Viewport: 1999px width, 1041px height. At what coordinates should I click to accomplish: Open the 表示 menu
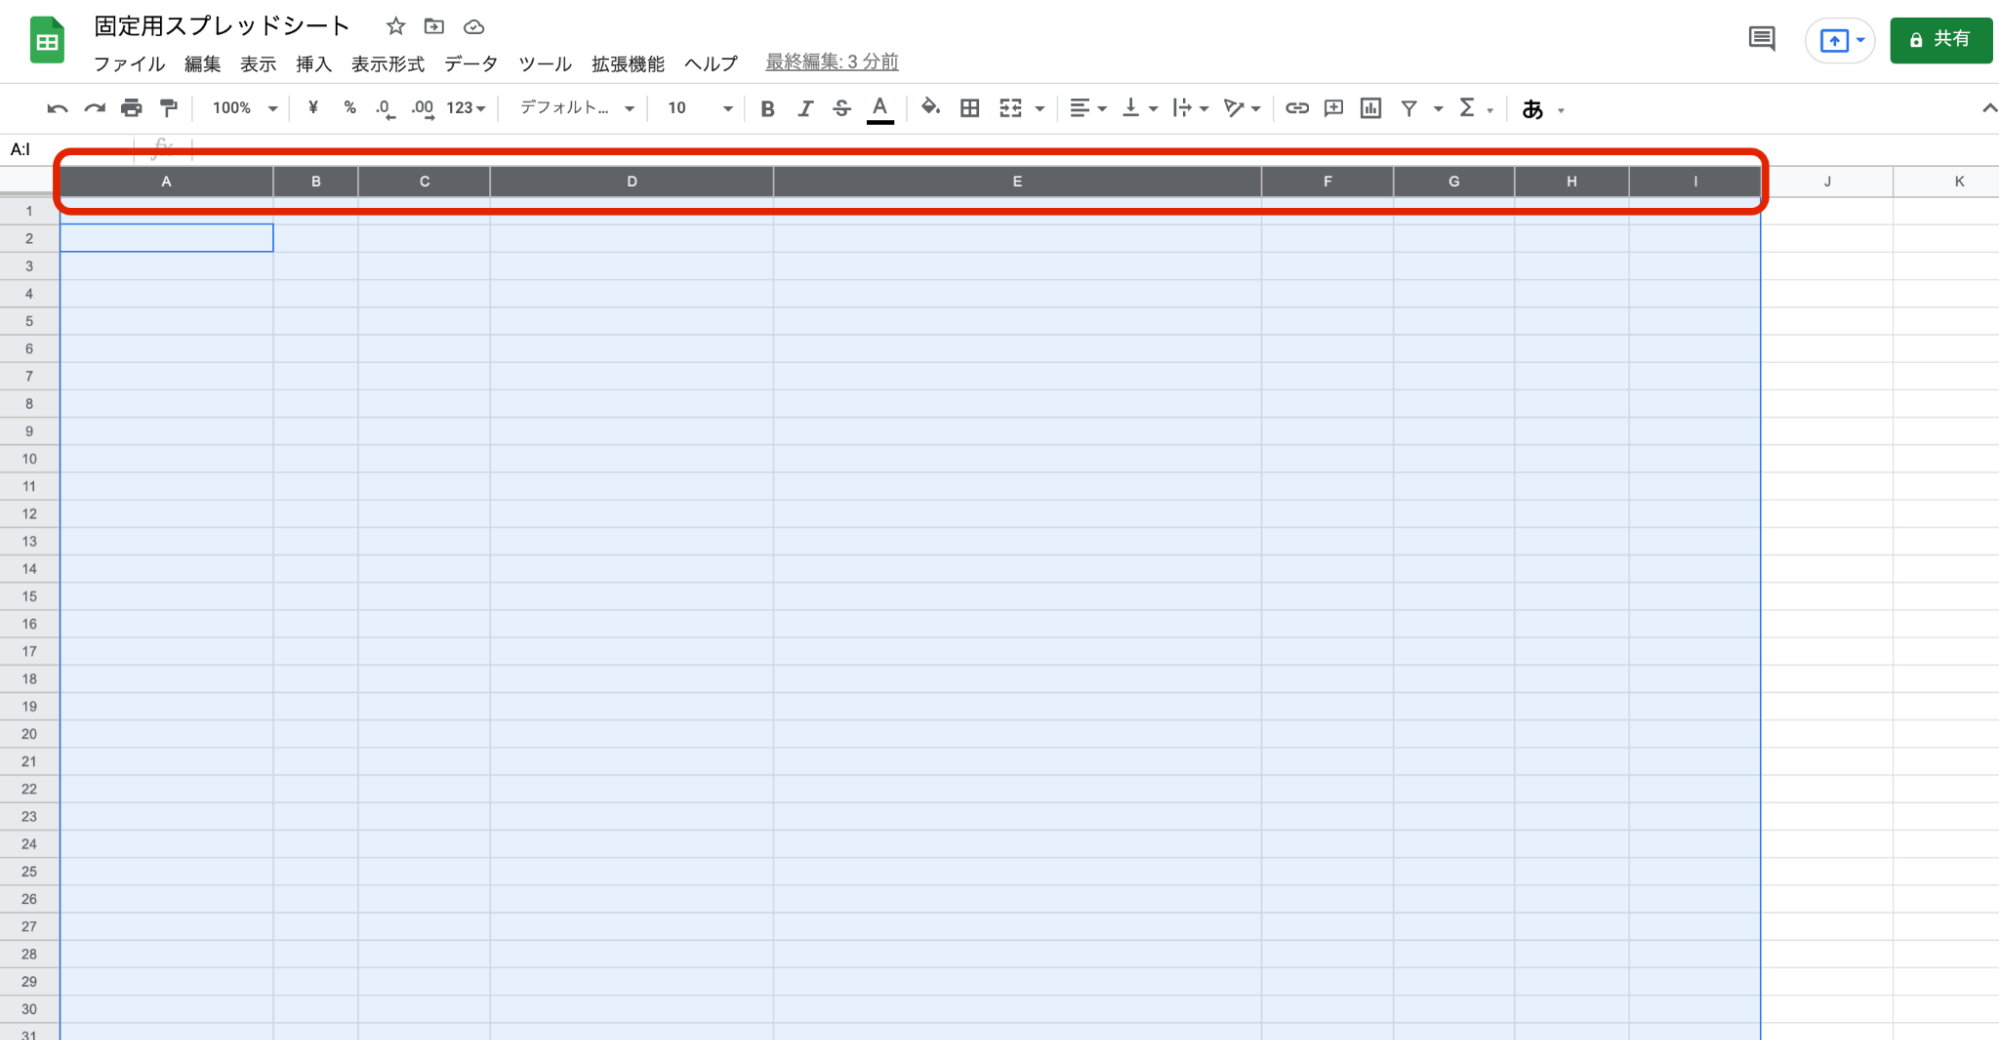(258, 64)
